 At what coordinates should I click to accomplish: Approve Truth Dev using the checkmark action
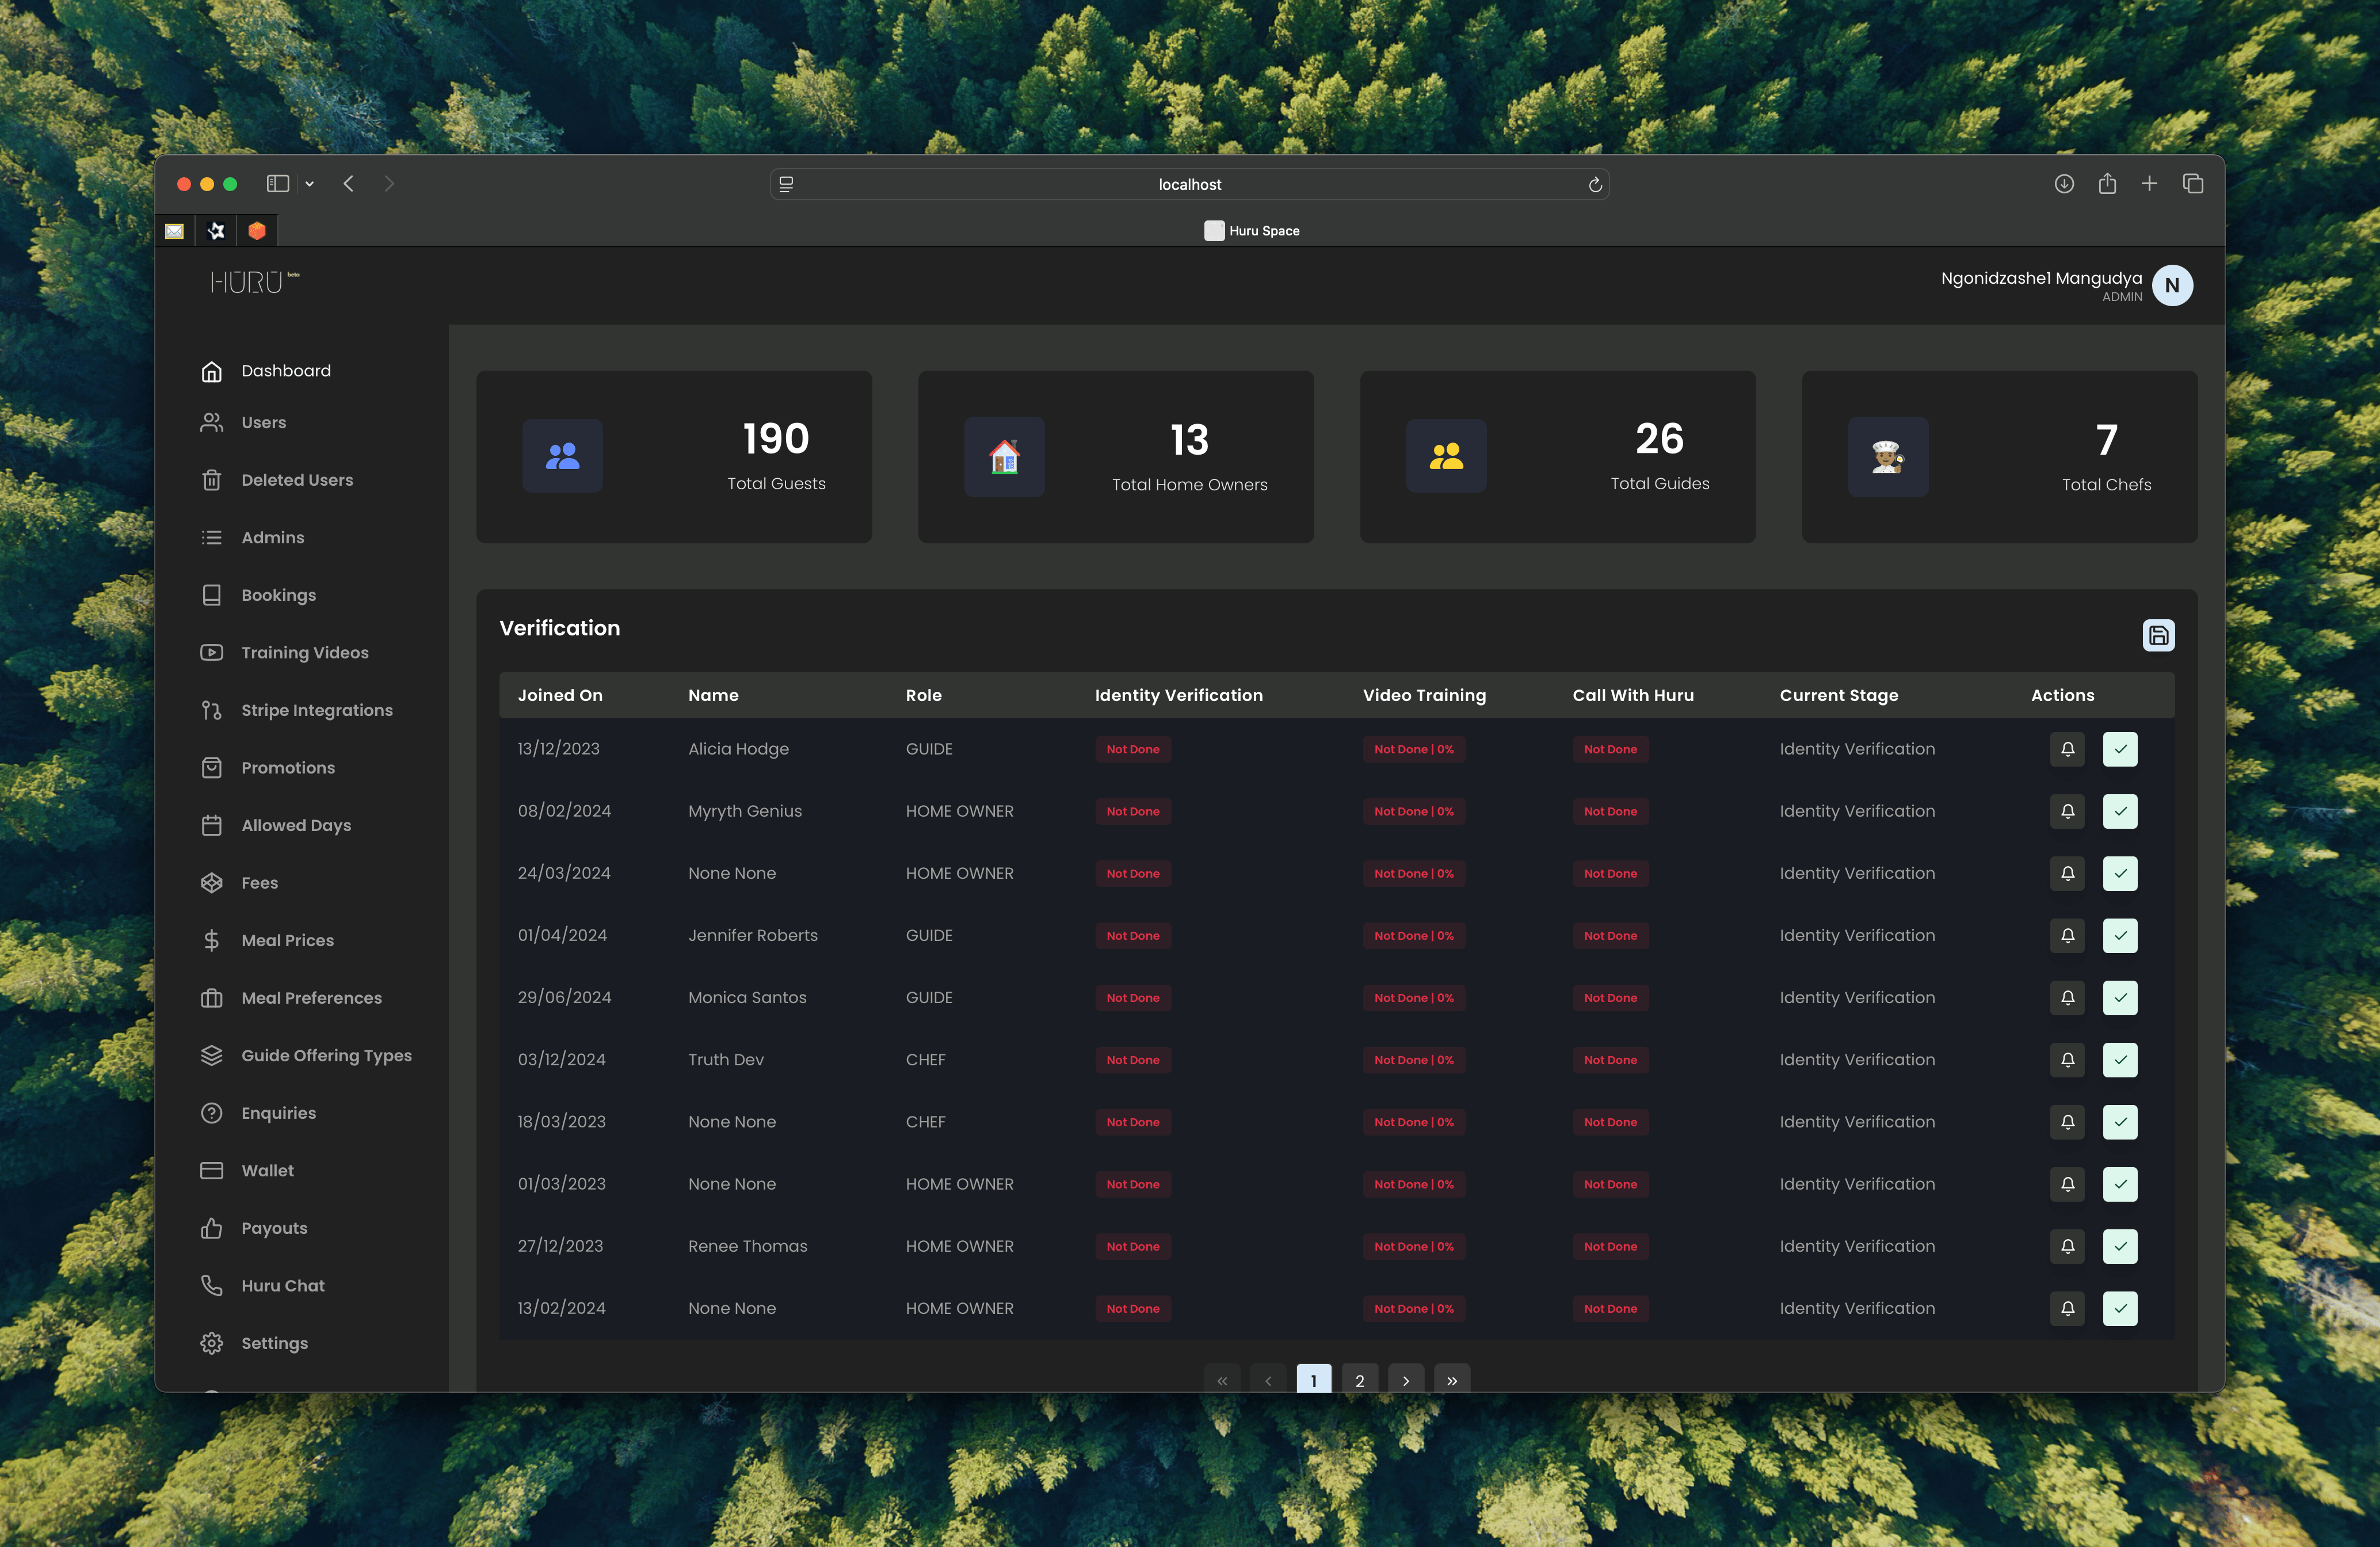tap(2120, 1060)
